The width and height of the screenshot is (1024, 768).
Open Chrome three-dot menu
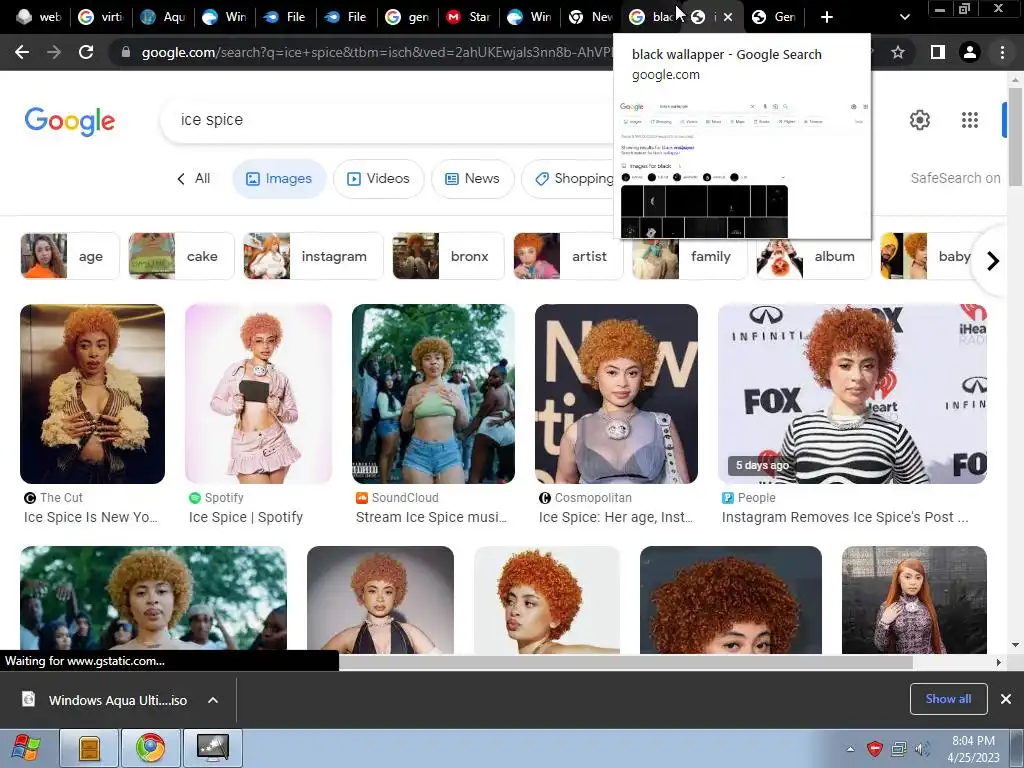pos(1002,52)
